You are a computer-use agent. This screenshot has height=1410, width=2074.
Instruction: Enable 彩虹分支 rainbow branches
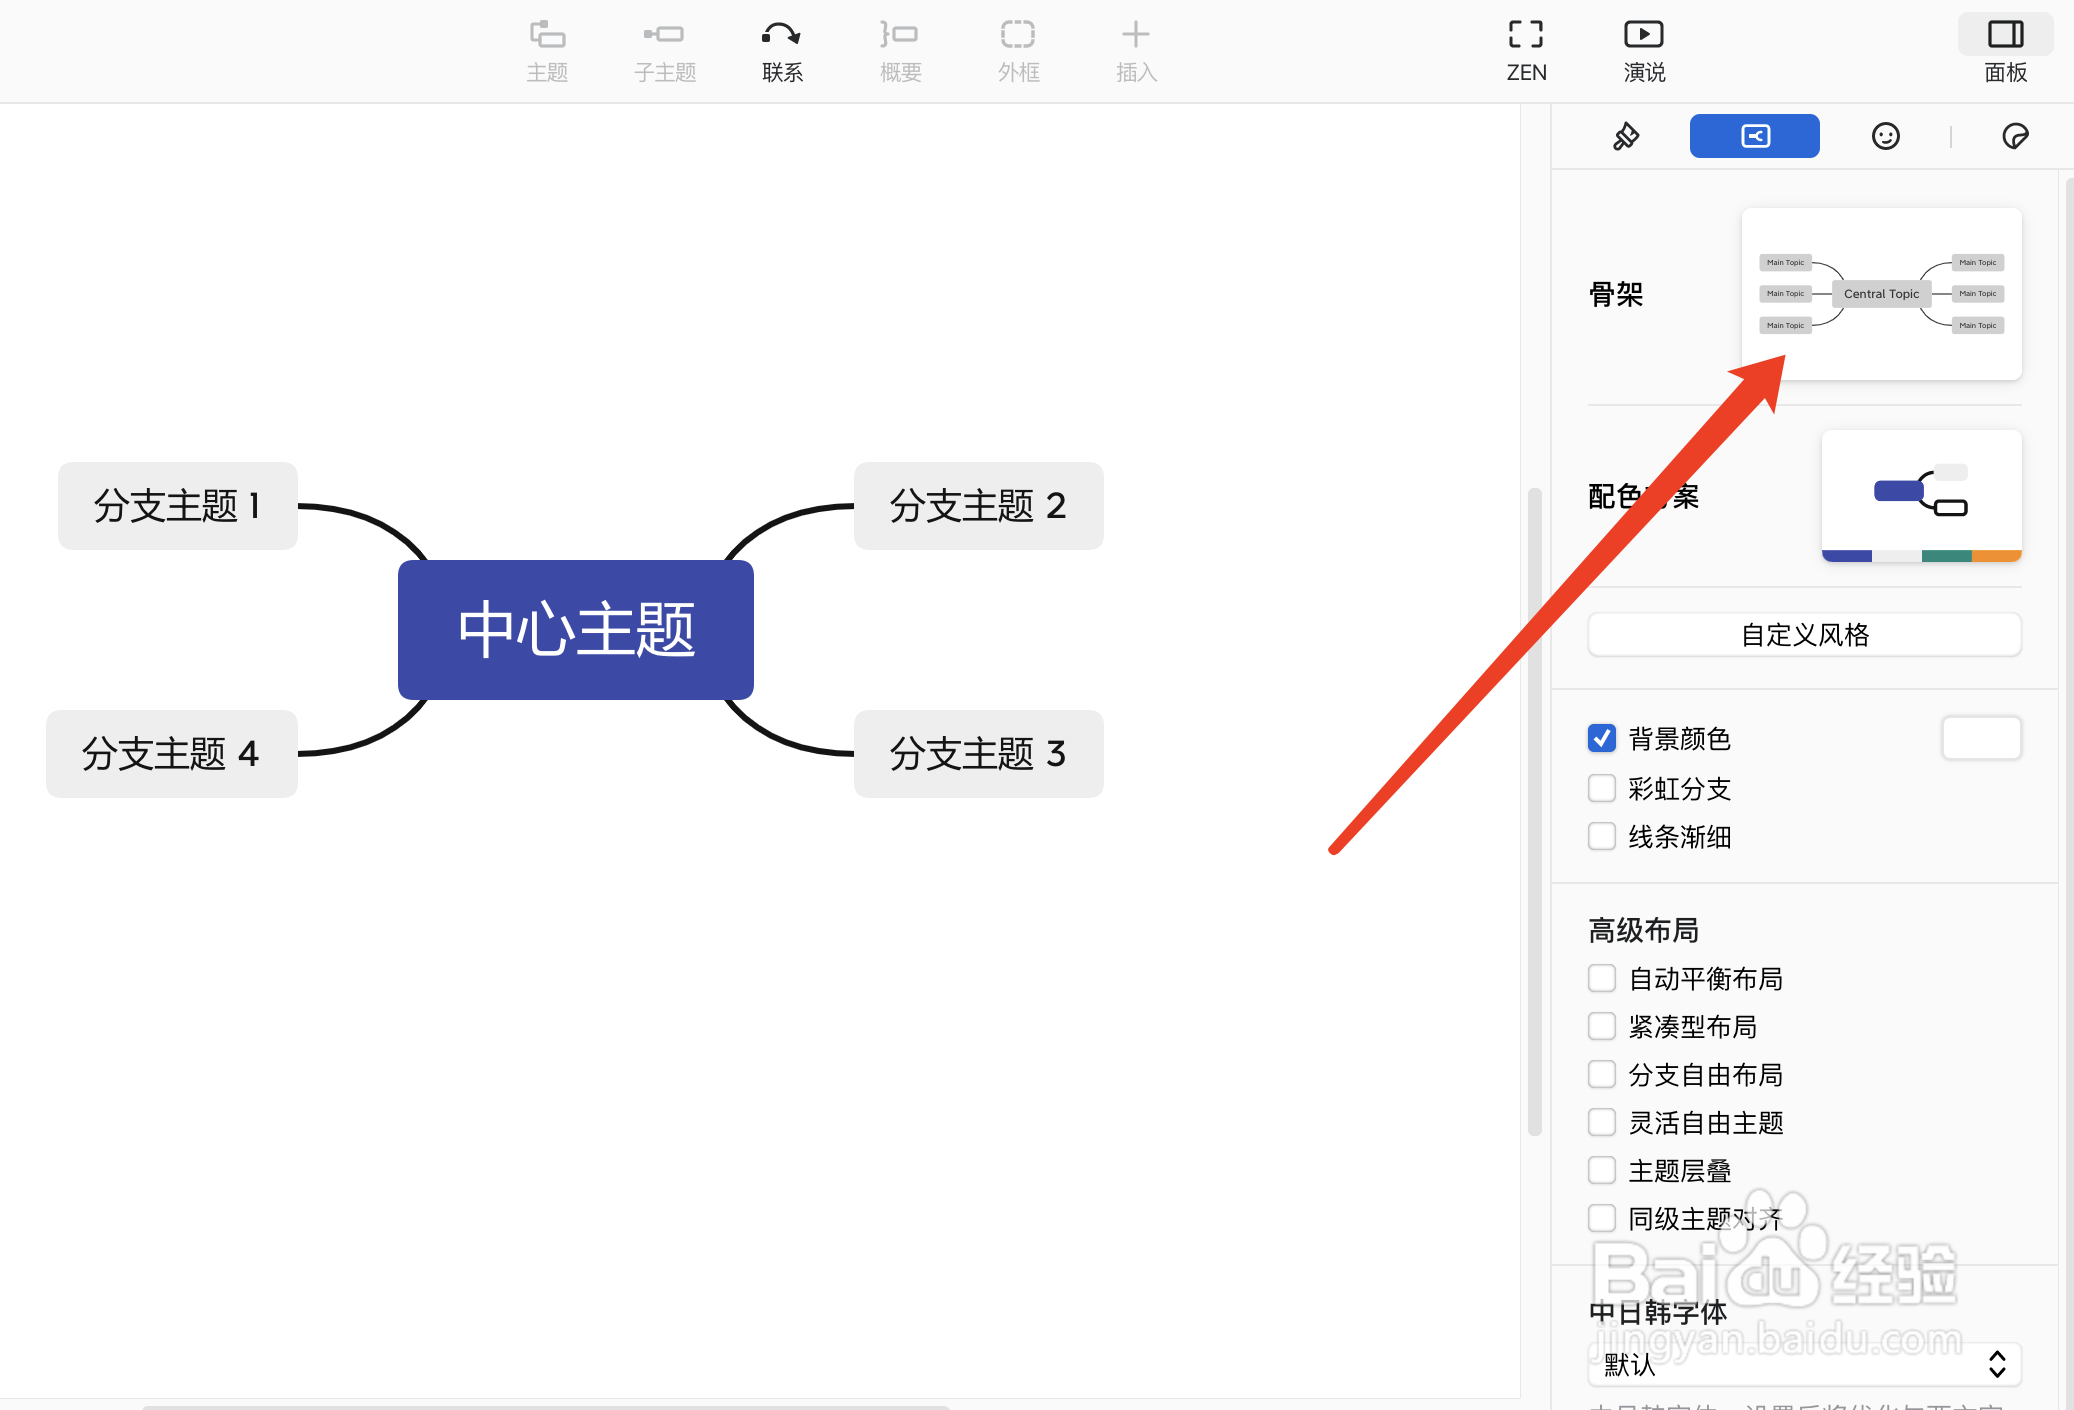click(x=1601, y=788)
